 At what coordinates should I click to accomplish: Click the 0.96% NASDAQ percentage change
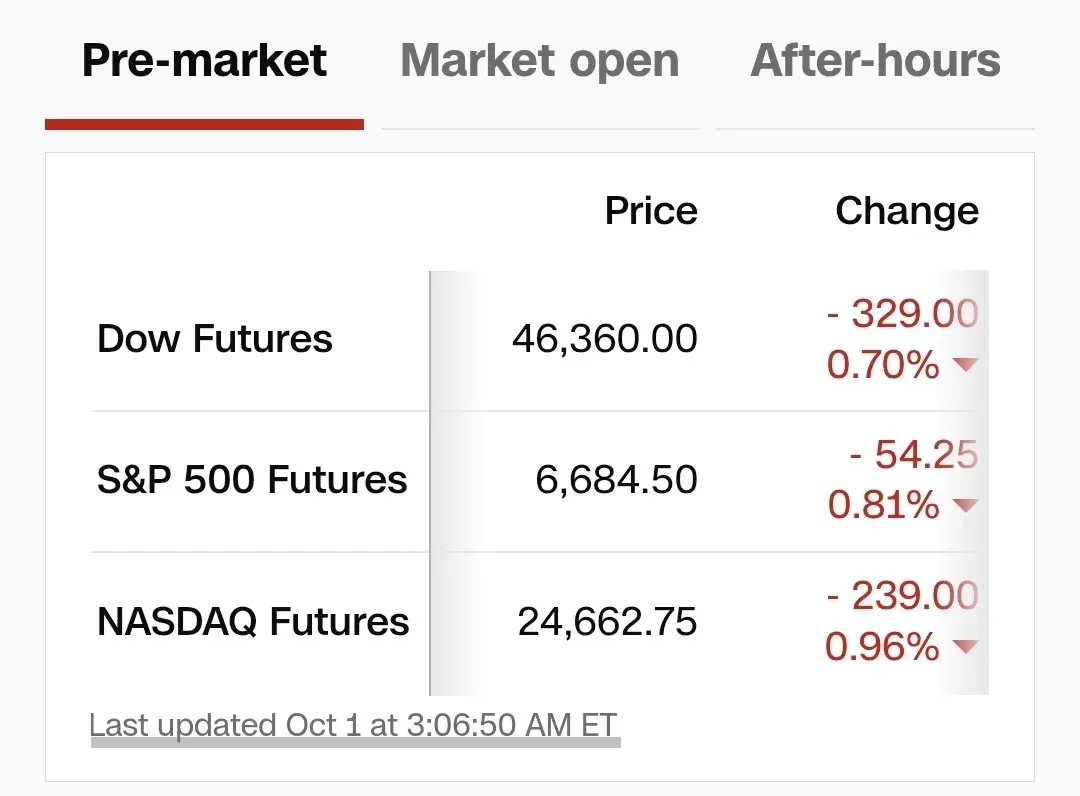pyautogui.click(x=883, y=647)
